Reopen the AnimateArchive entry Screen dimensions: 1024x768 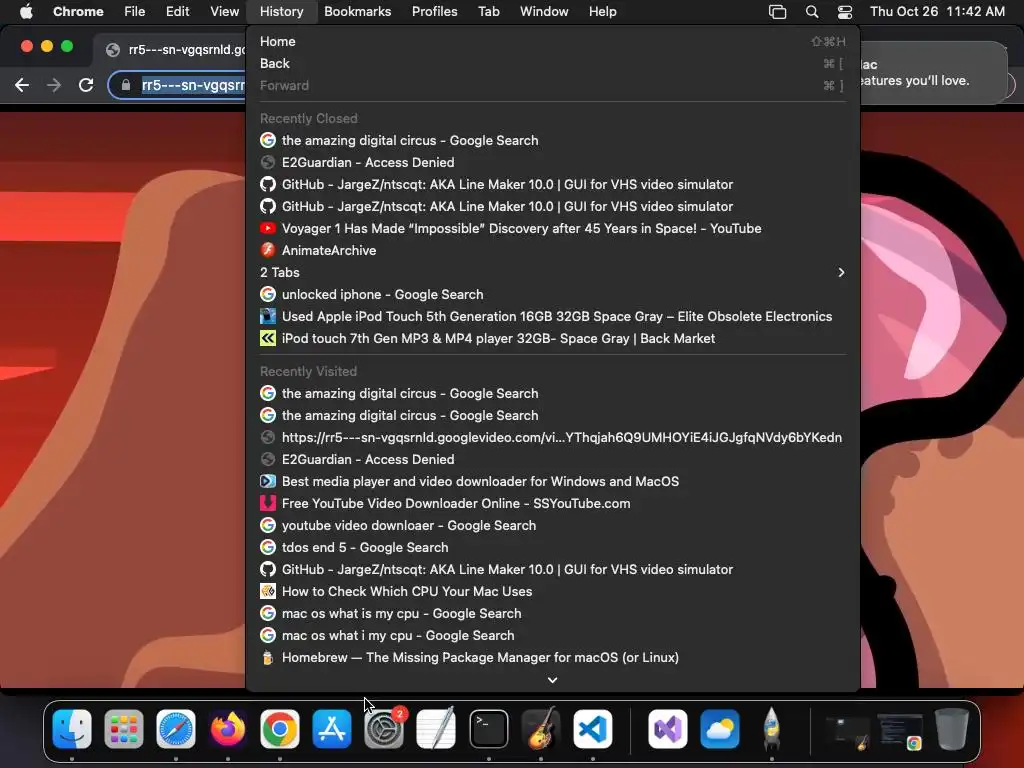click(x=552, y=250)
